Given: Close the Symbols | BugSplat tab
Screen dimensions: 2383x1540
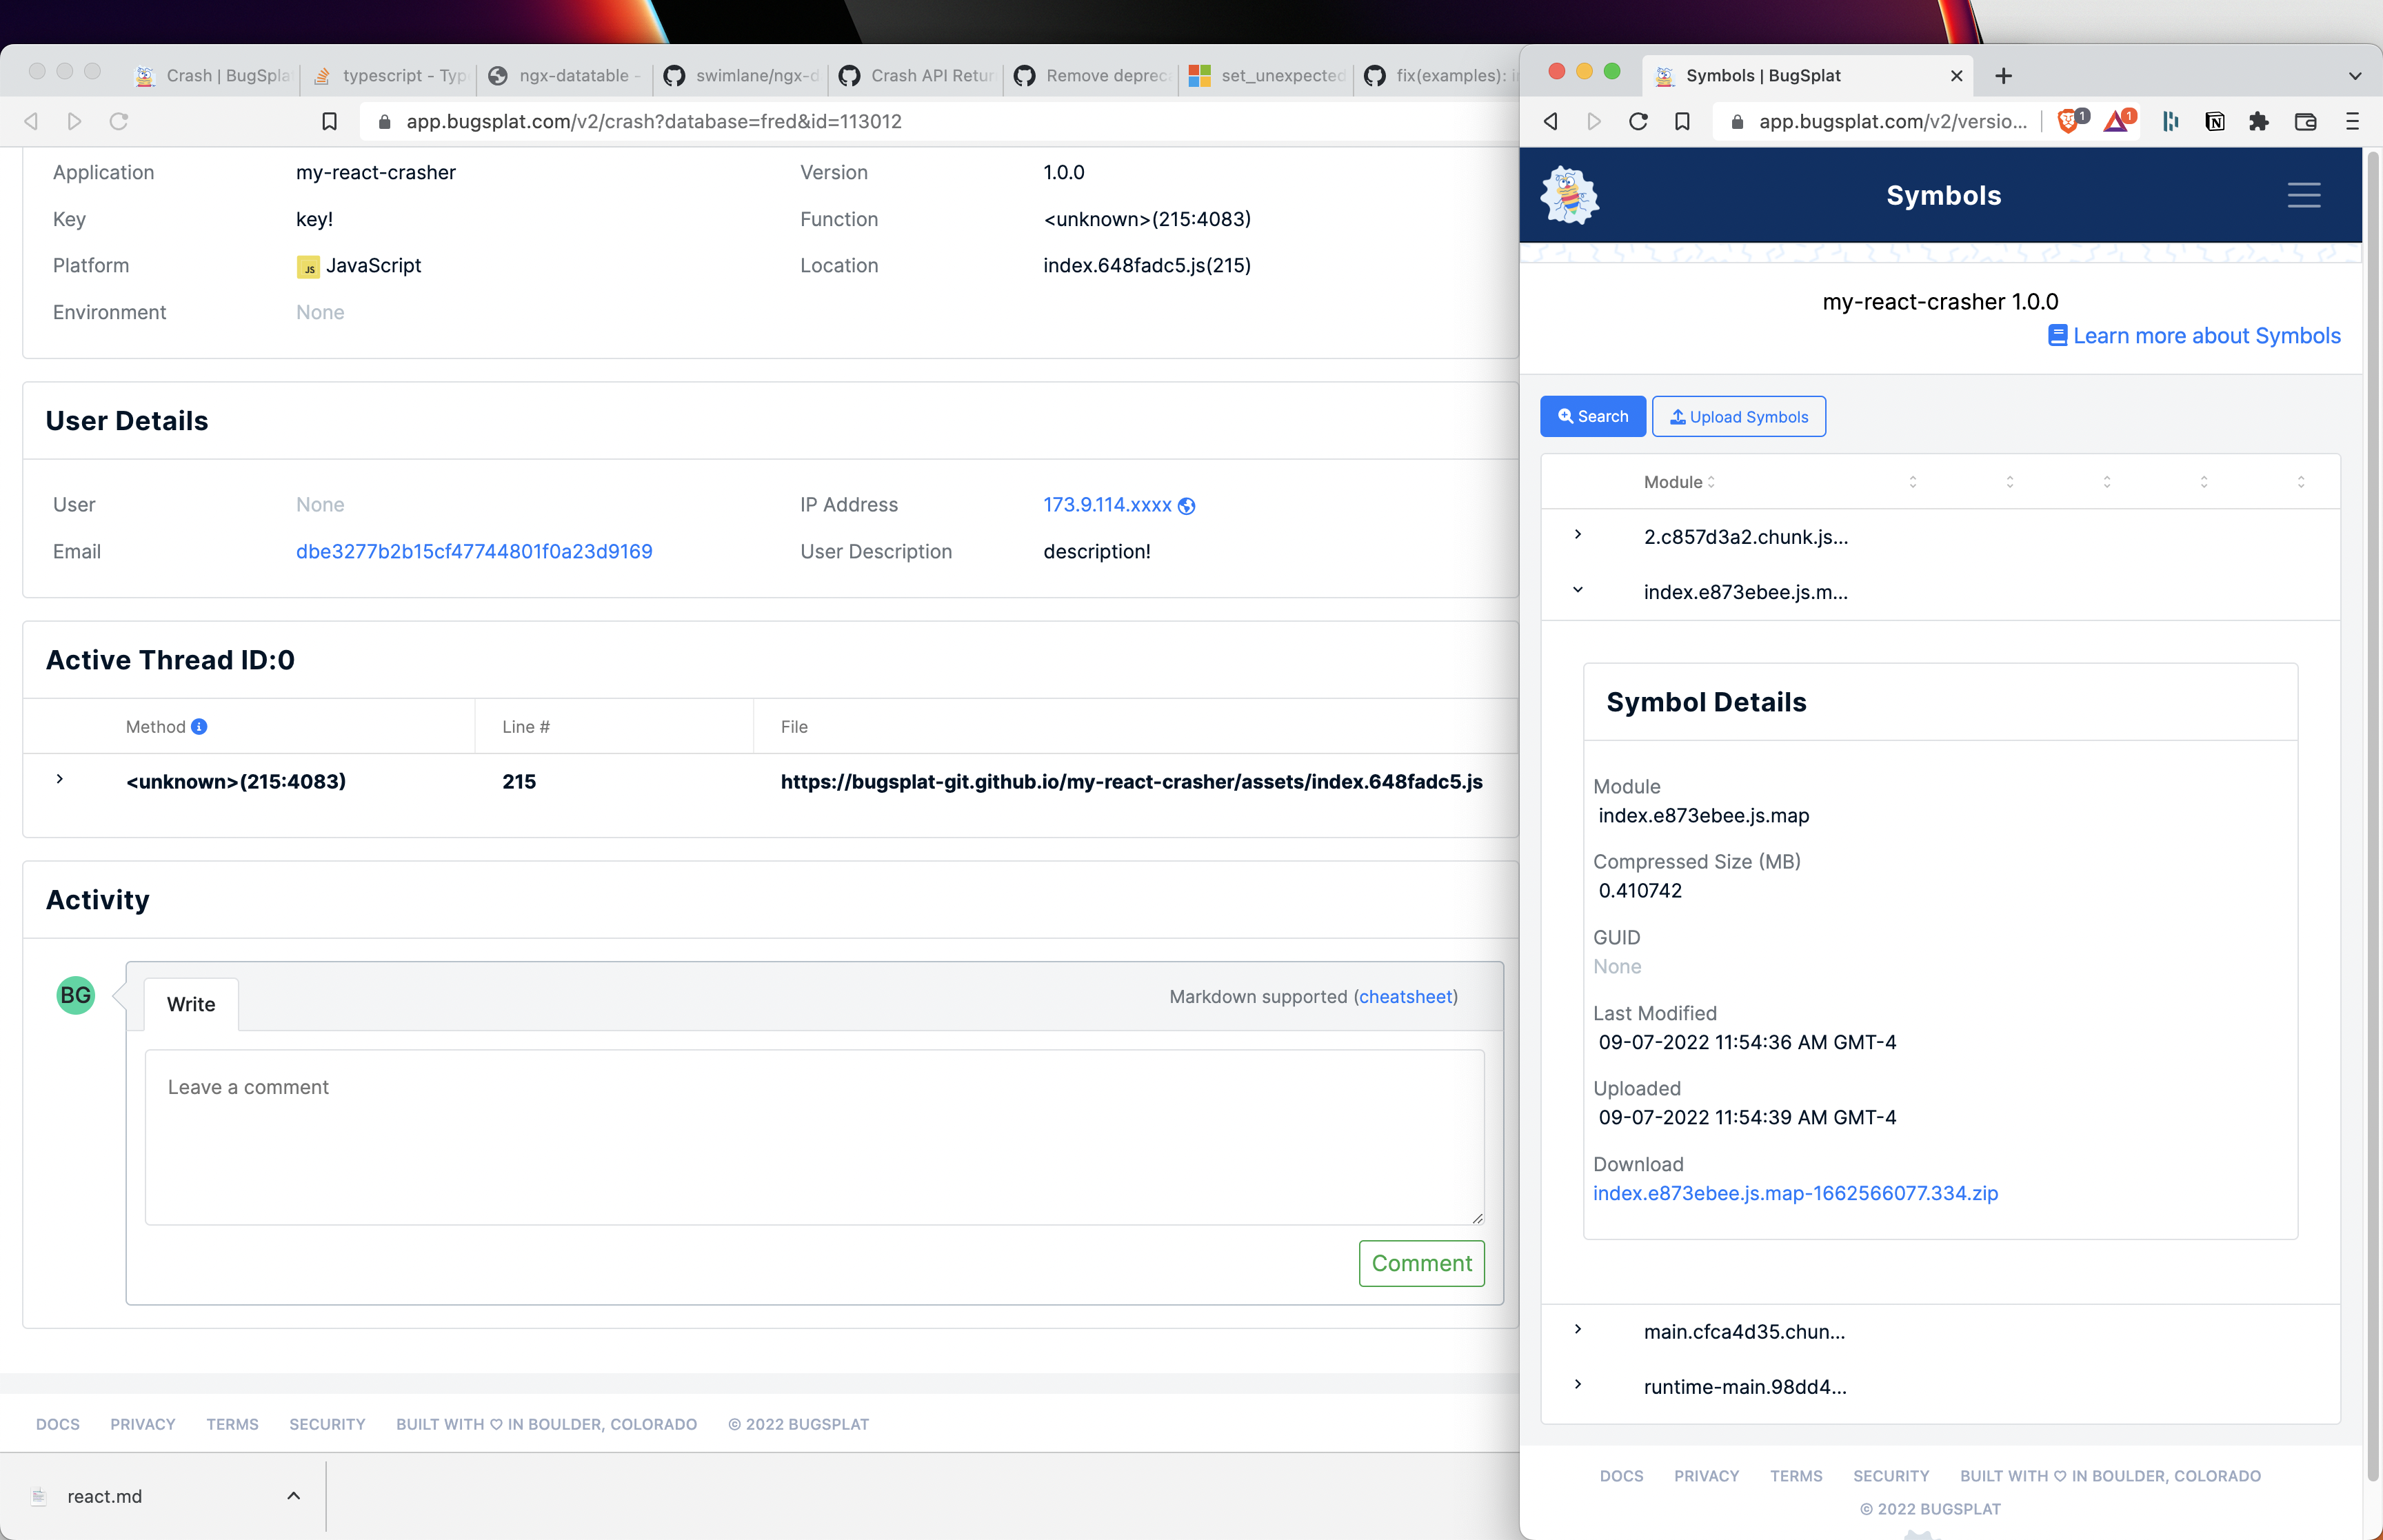Looking at the screenshot, I should tap(1957, 76).
